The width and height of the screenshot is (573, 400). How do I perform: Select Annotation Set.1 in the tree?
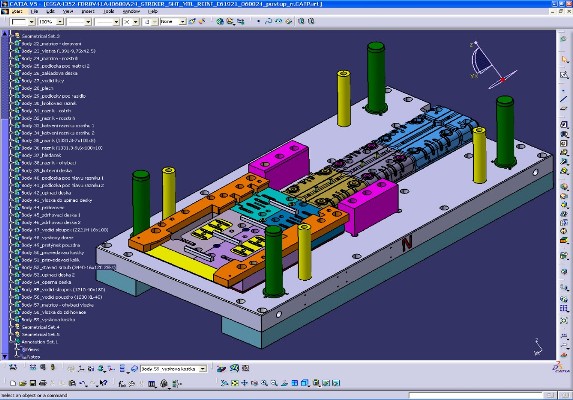coord(40,342)
